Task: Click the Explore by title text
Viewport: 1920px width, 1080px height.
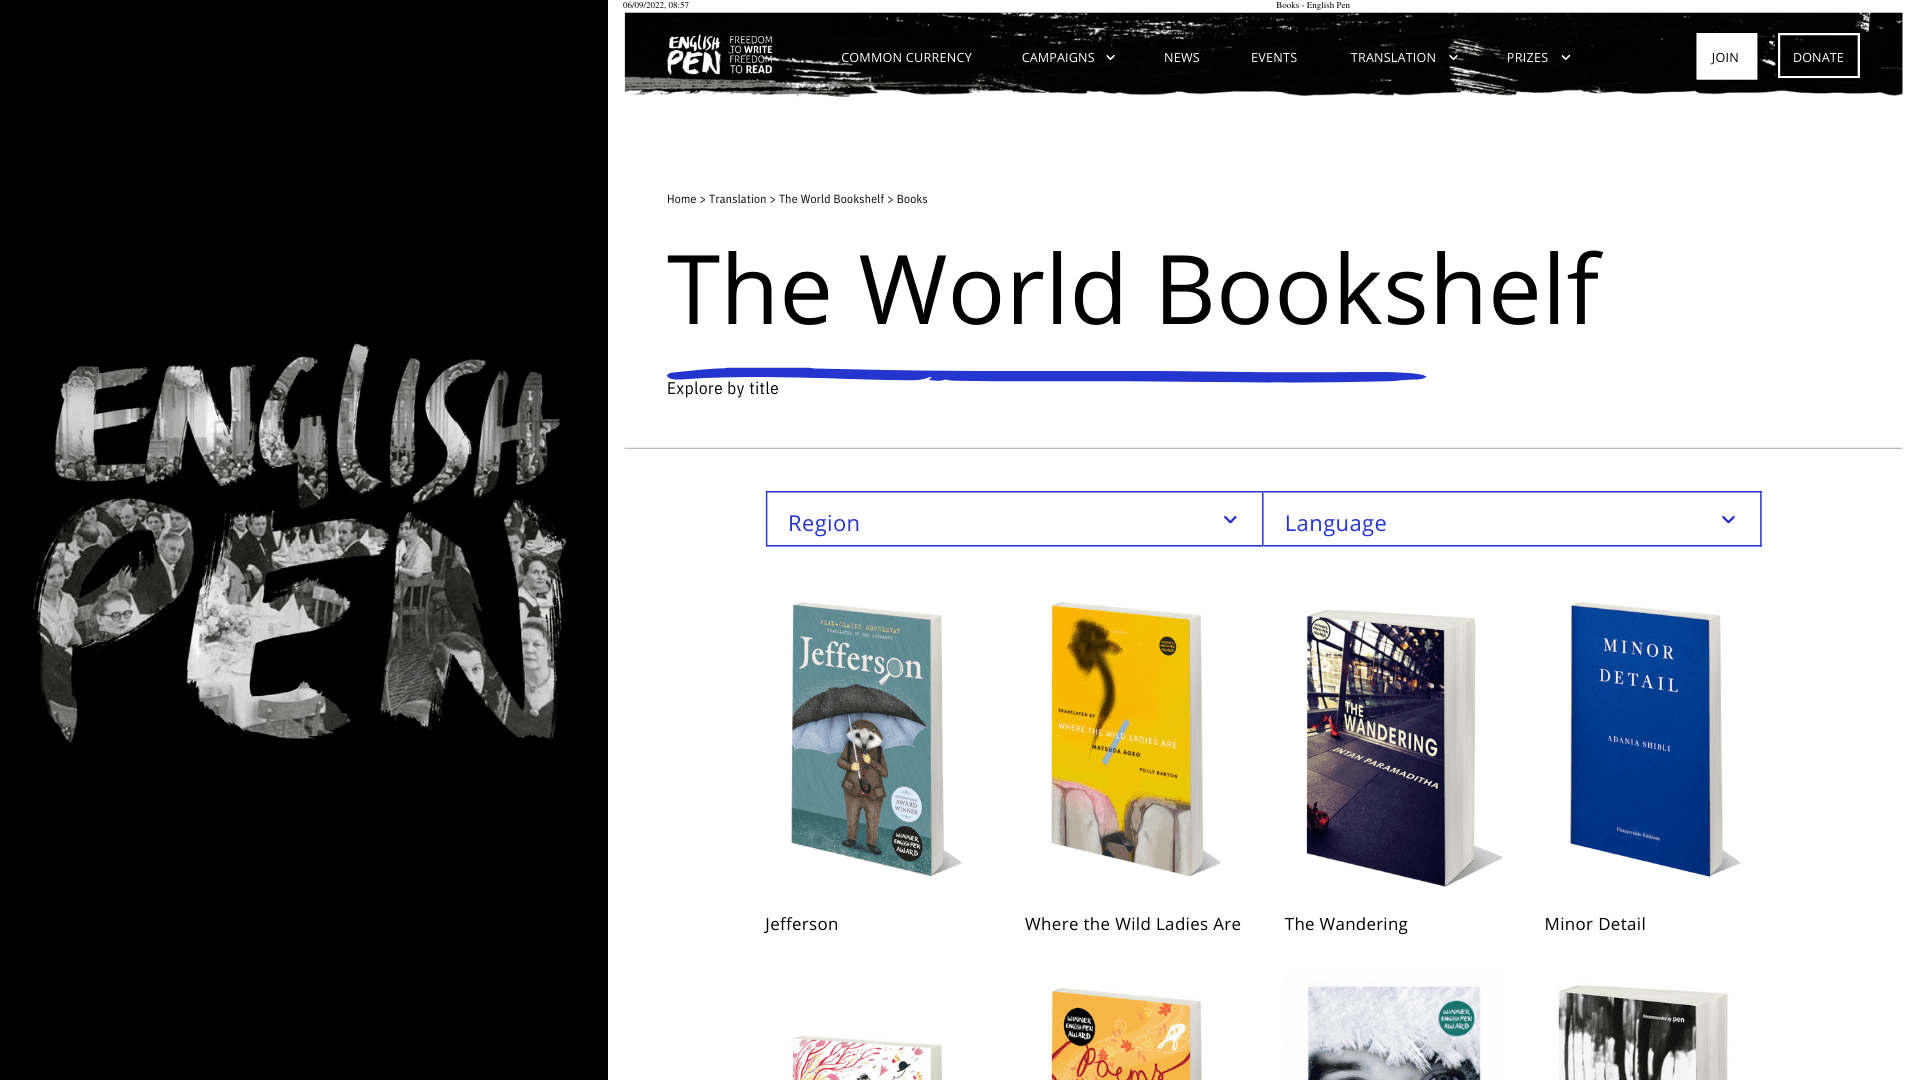Action: pyautogui.click(x=722, y=388)
